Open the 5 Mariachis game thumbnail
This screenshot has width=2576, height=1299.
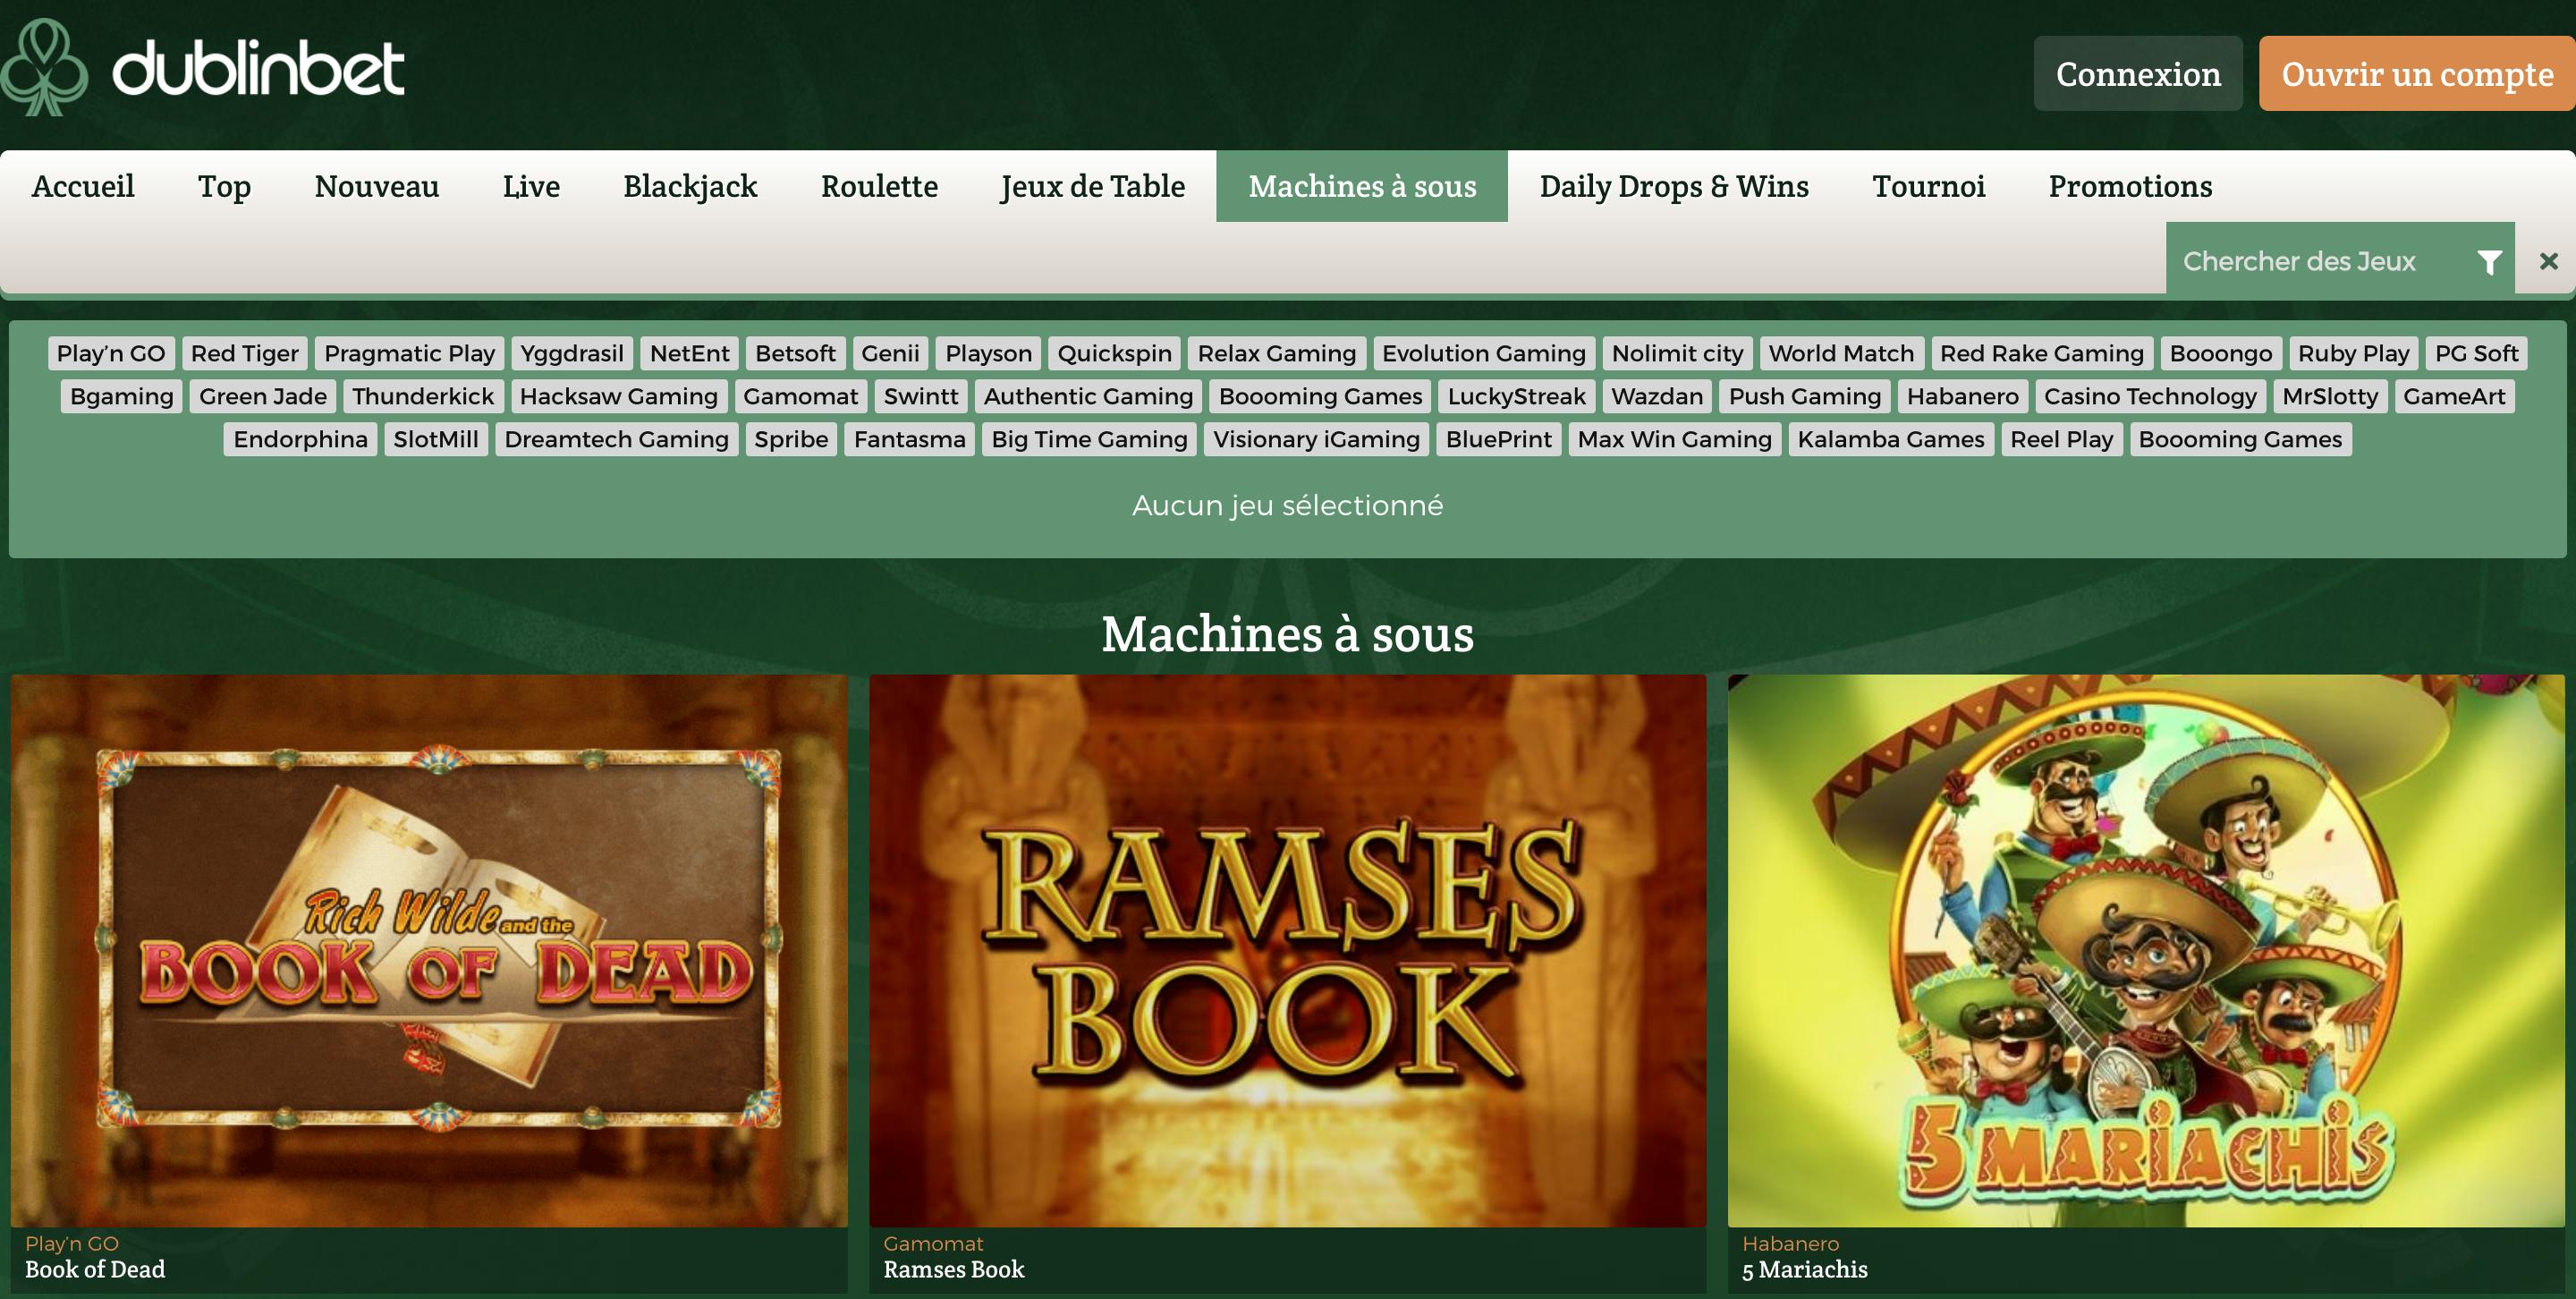pyautogui.click(x=2146, y=951)
